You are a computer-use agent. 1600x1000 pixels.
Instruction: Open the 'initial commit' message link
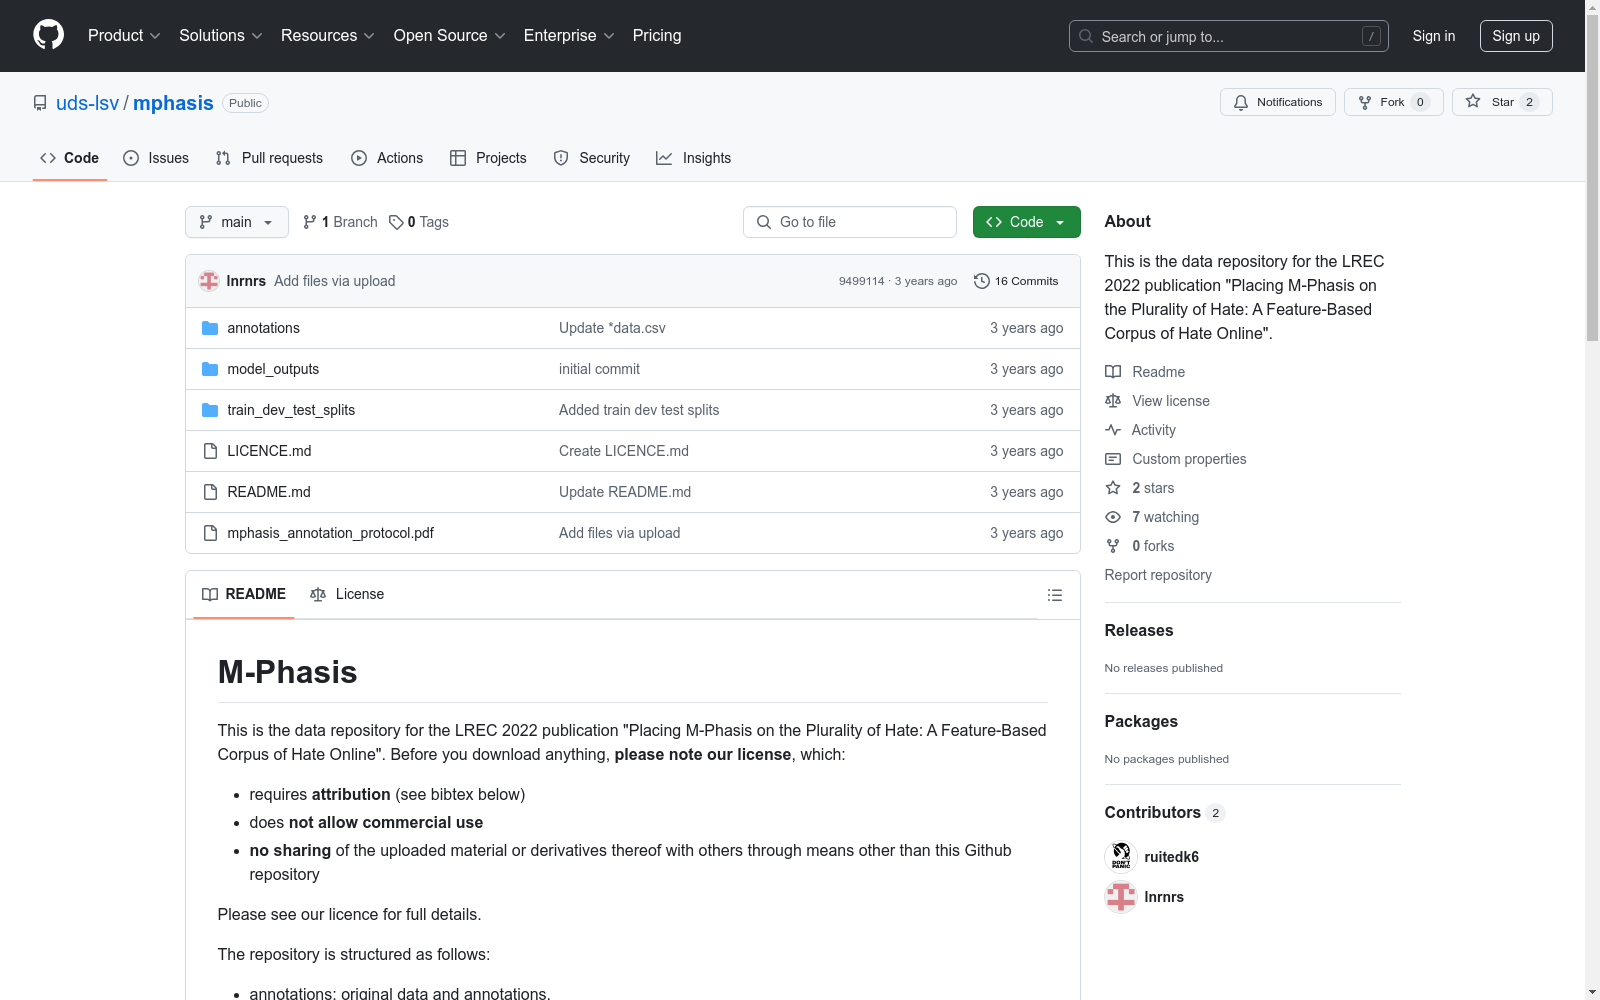coord(599,369)
